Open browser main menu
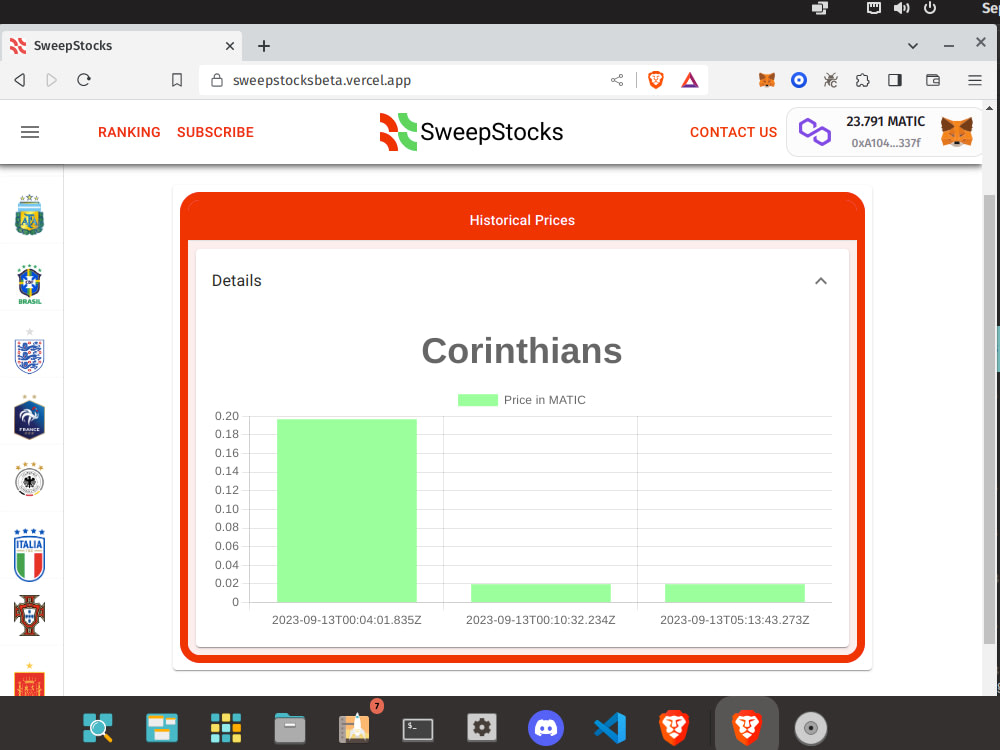 974,80
